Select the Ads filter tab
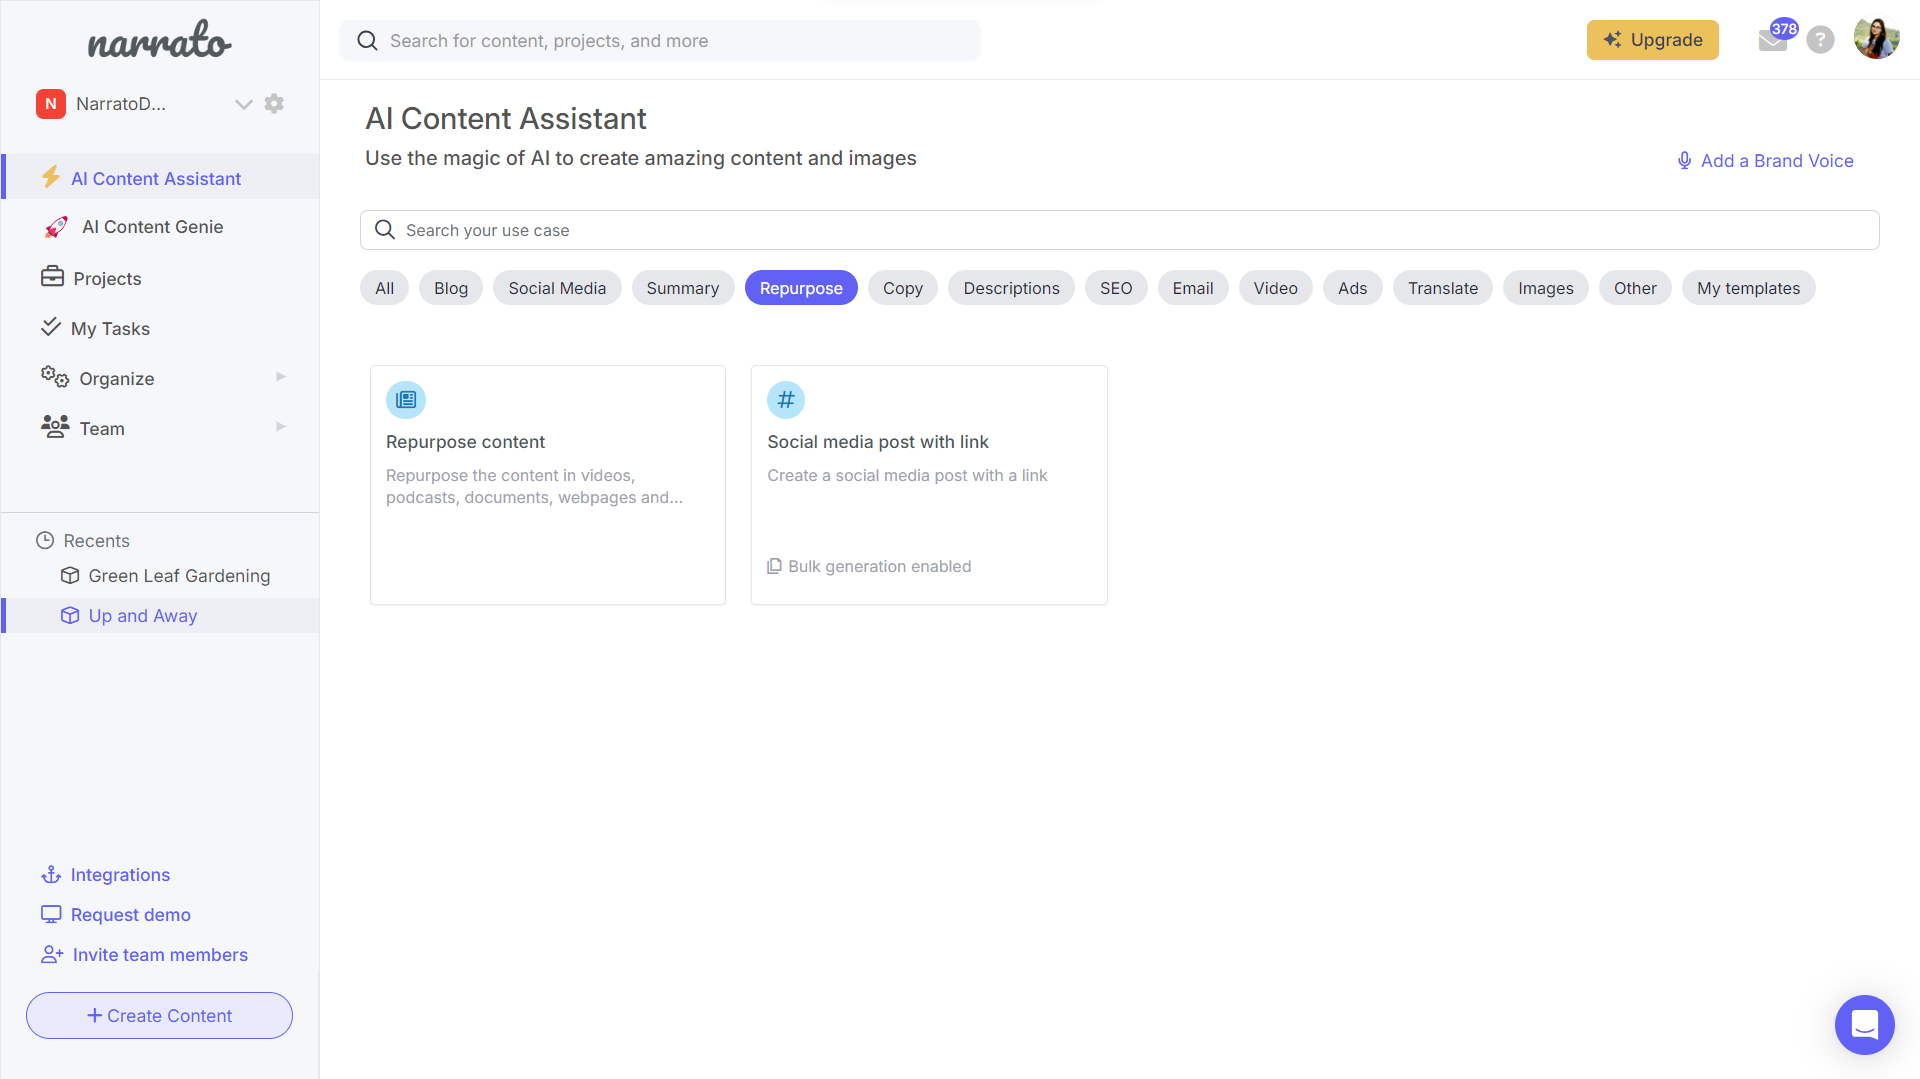1920x1079 pixels. pos(1353,288)
